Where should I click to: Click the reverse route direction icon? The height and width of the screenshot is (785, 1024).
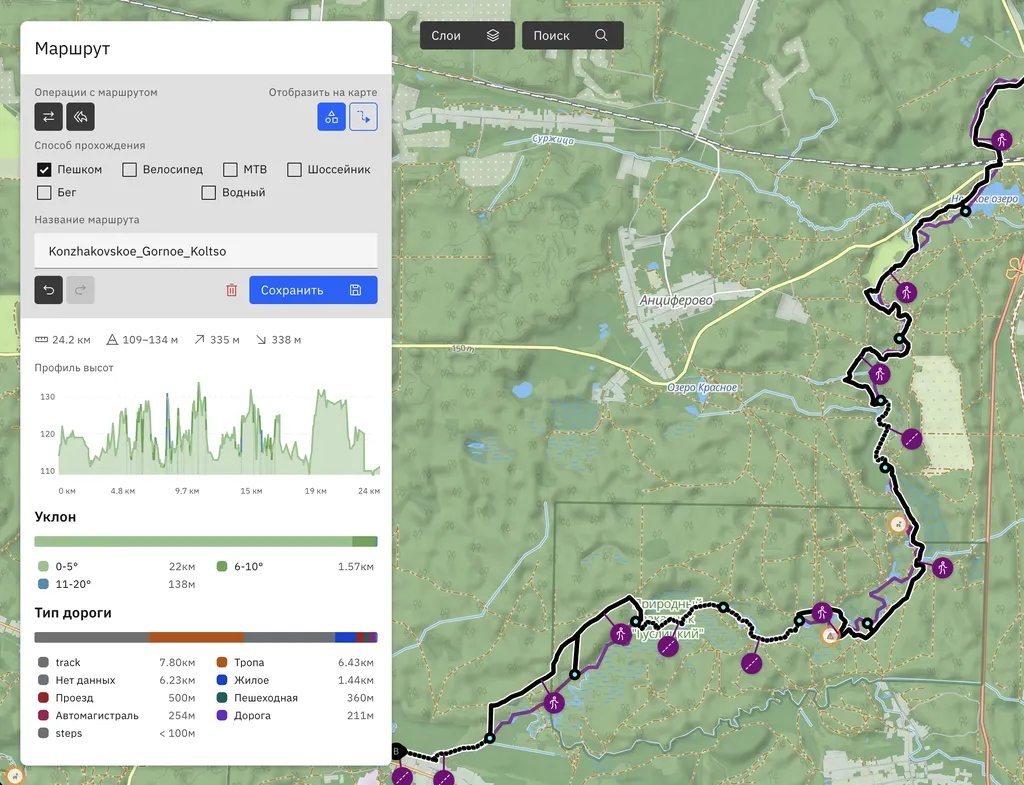pyautogui.click(x=48, y=117)
